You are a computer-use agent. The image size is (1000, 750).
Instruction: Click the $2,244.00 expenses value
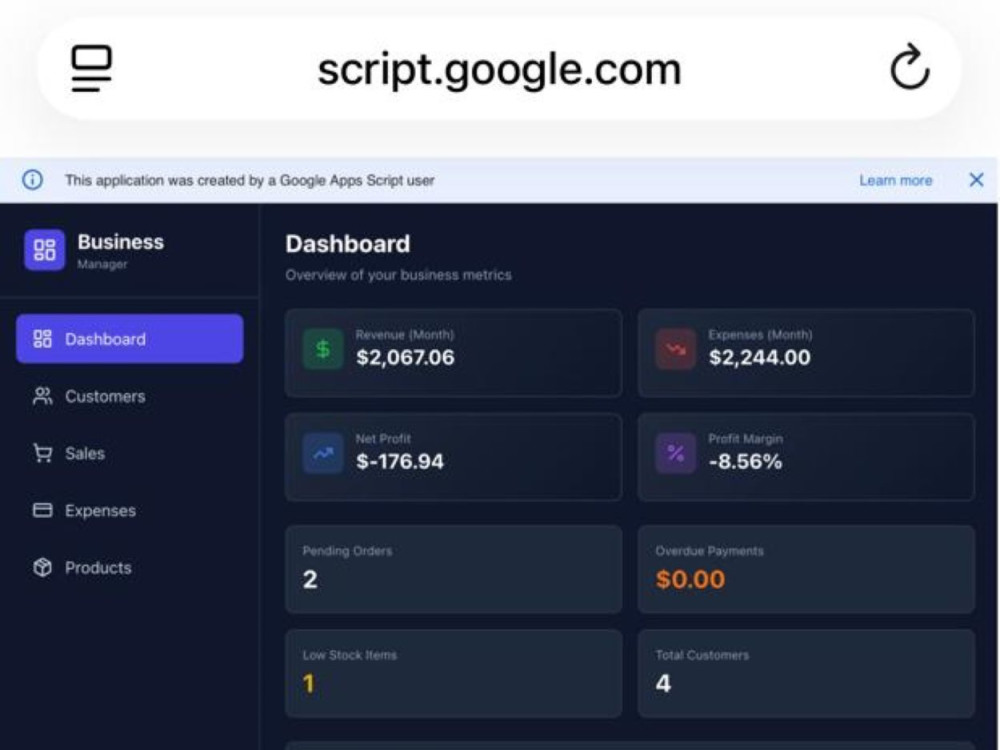(x=760, y=357)
